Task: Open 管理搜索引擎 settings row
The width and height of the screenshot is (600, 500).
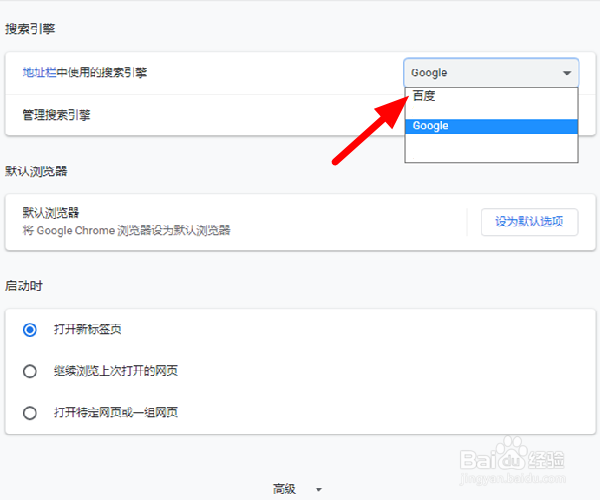Action: pos(300,115)
